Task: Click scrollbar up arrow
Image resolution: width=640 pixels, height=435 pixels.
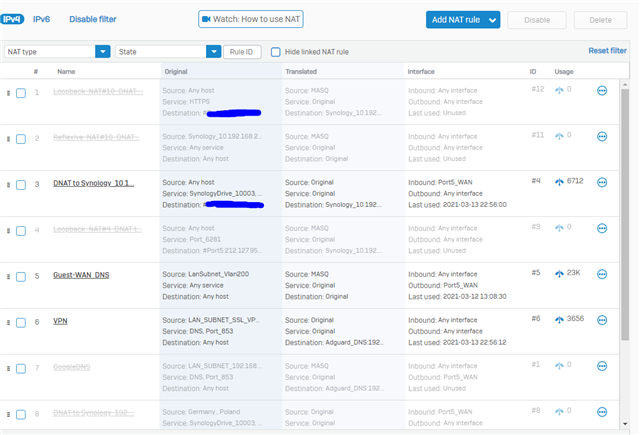Action: pyautogui.click(x=625, y=84)
